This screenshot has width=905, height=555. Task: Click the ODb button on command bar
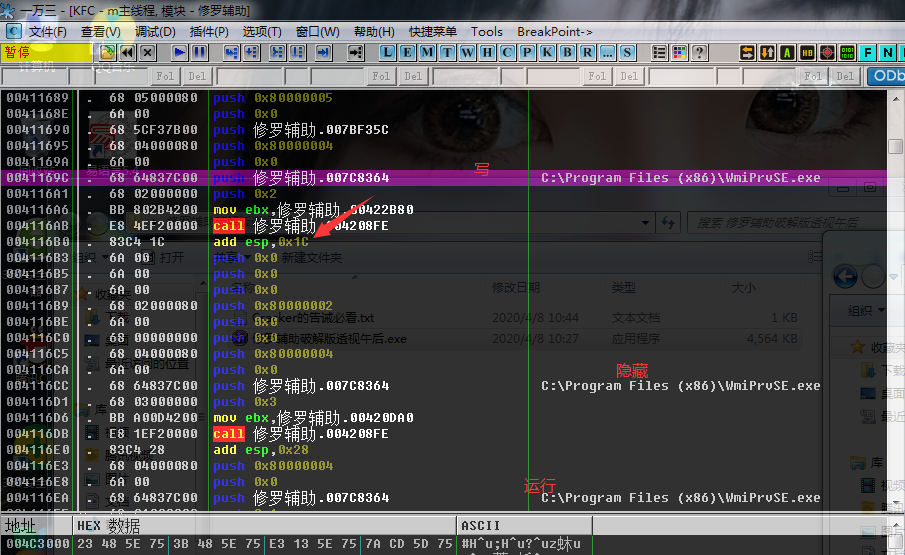pos(887,76)
